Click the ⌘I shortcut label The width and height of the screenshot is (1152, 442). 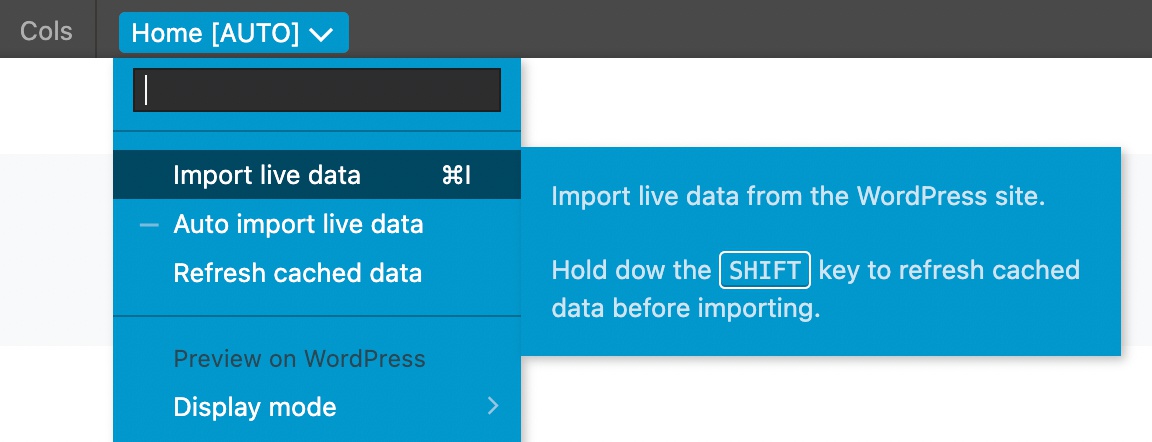(x=456, y=175)
